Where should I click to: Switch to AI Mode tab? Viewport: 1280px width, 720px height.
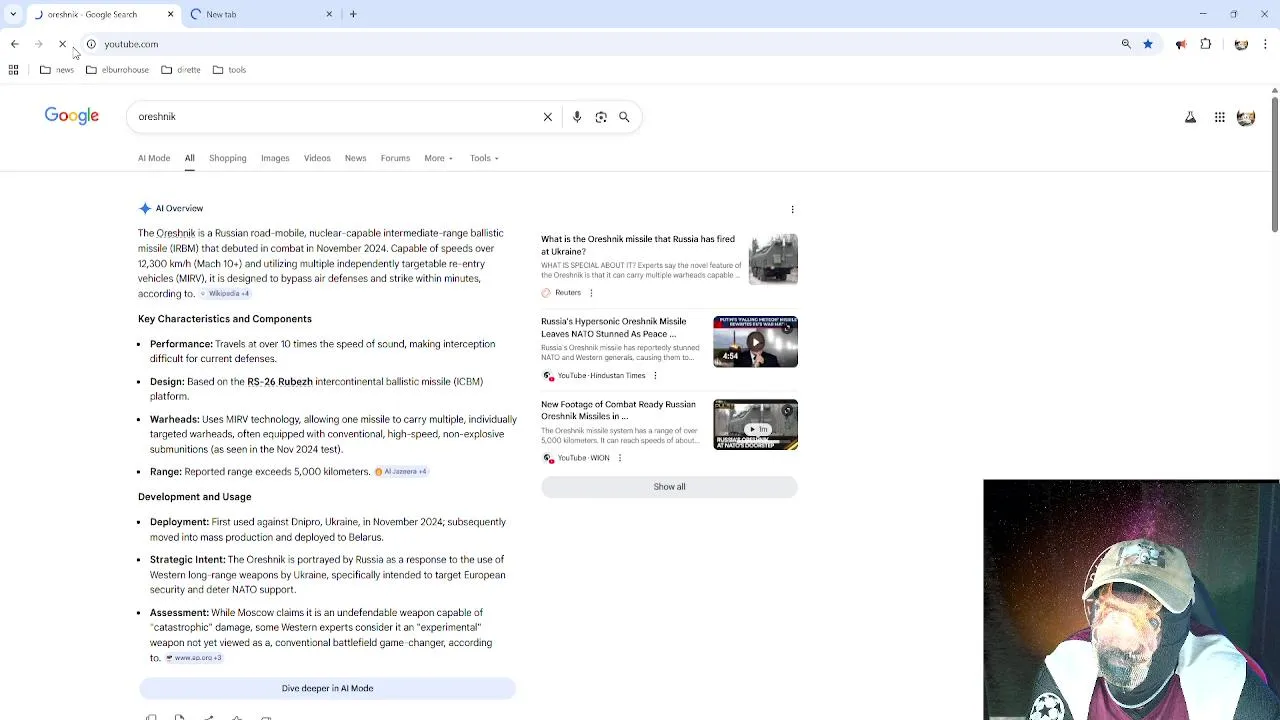click(x=154, y=158)
